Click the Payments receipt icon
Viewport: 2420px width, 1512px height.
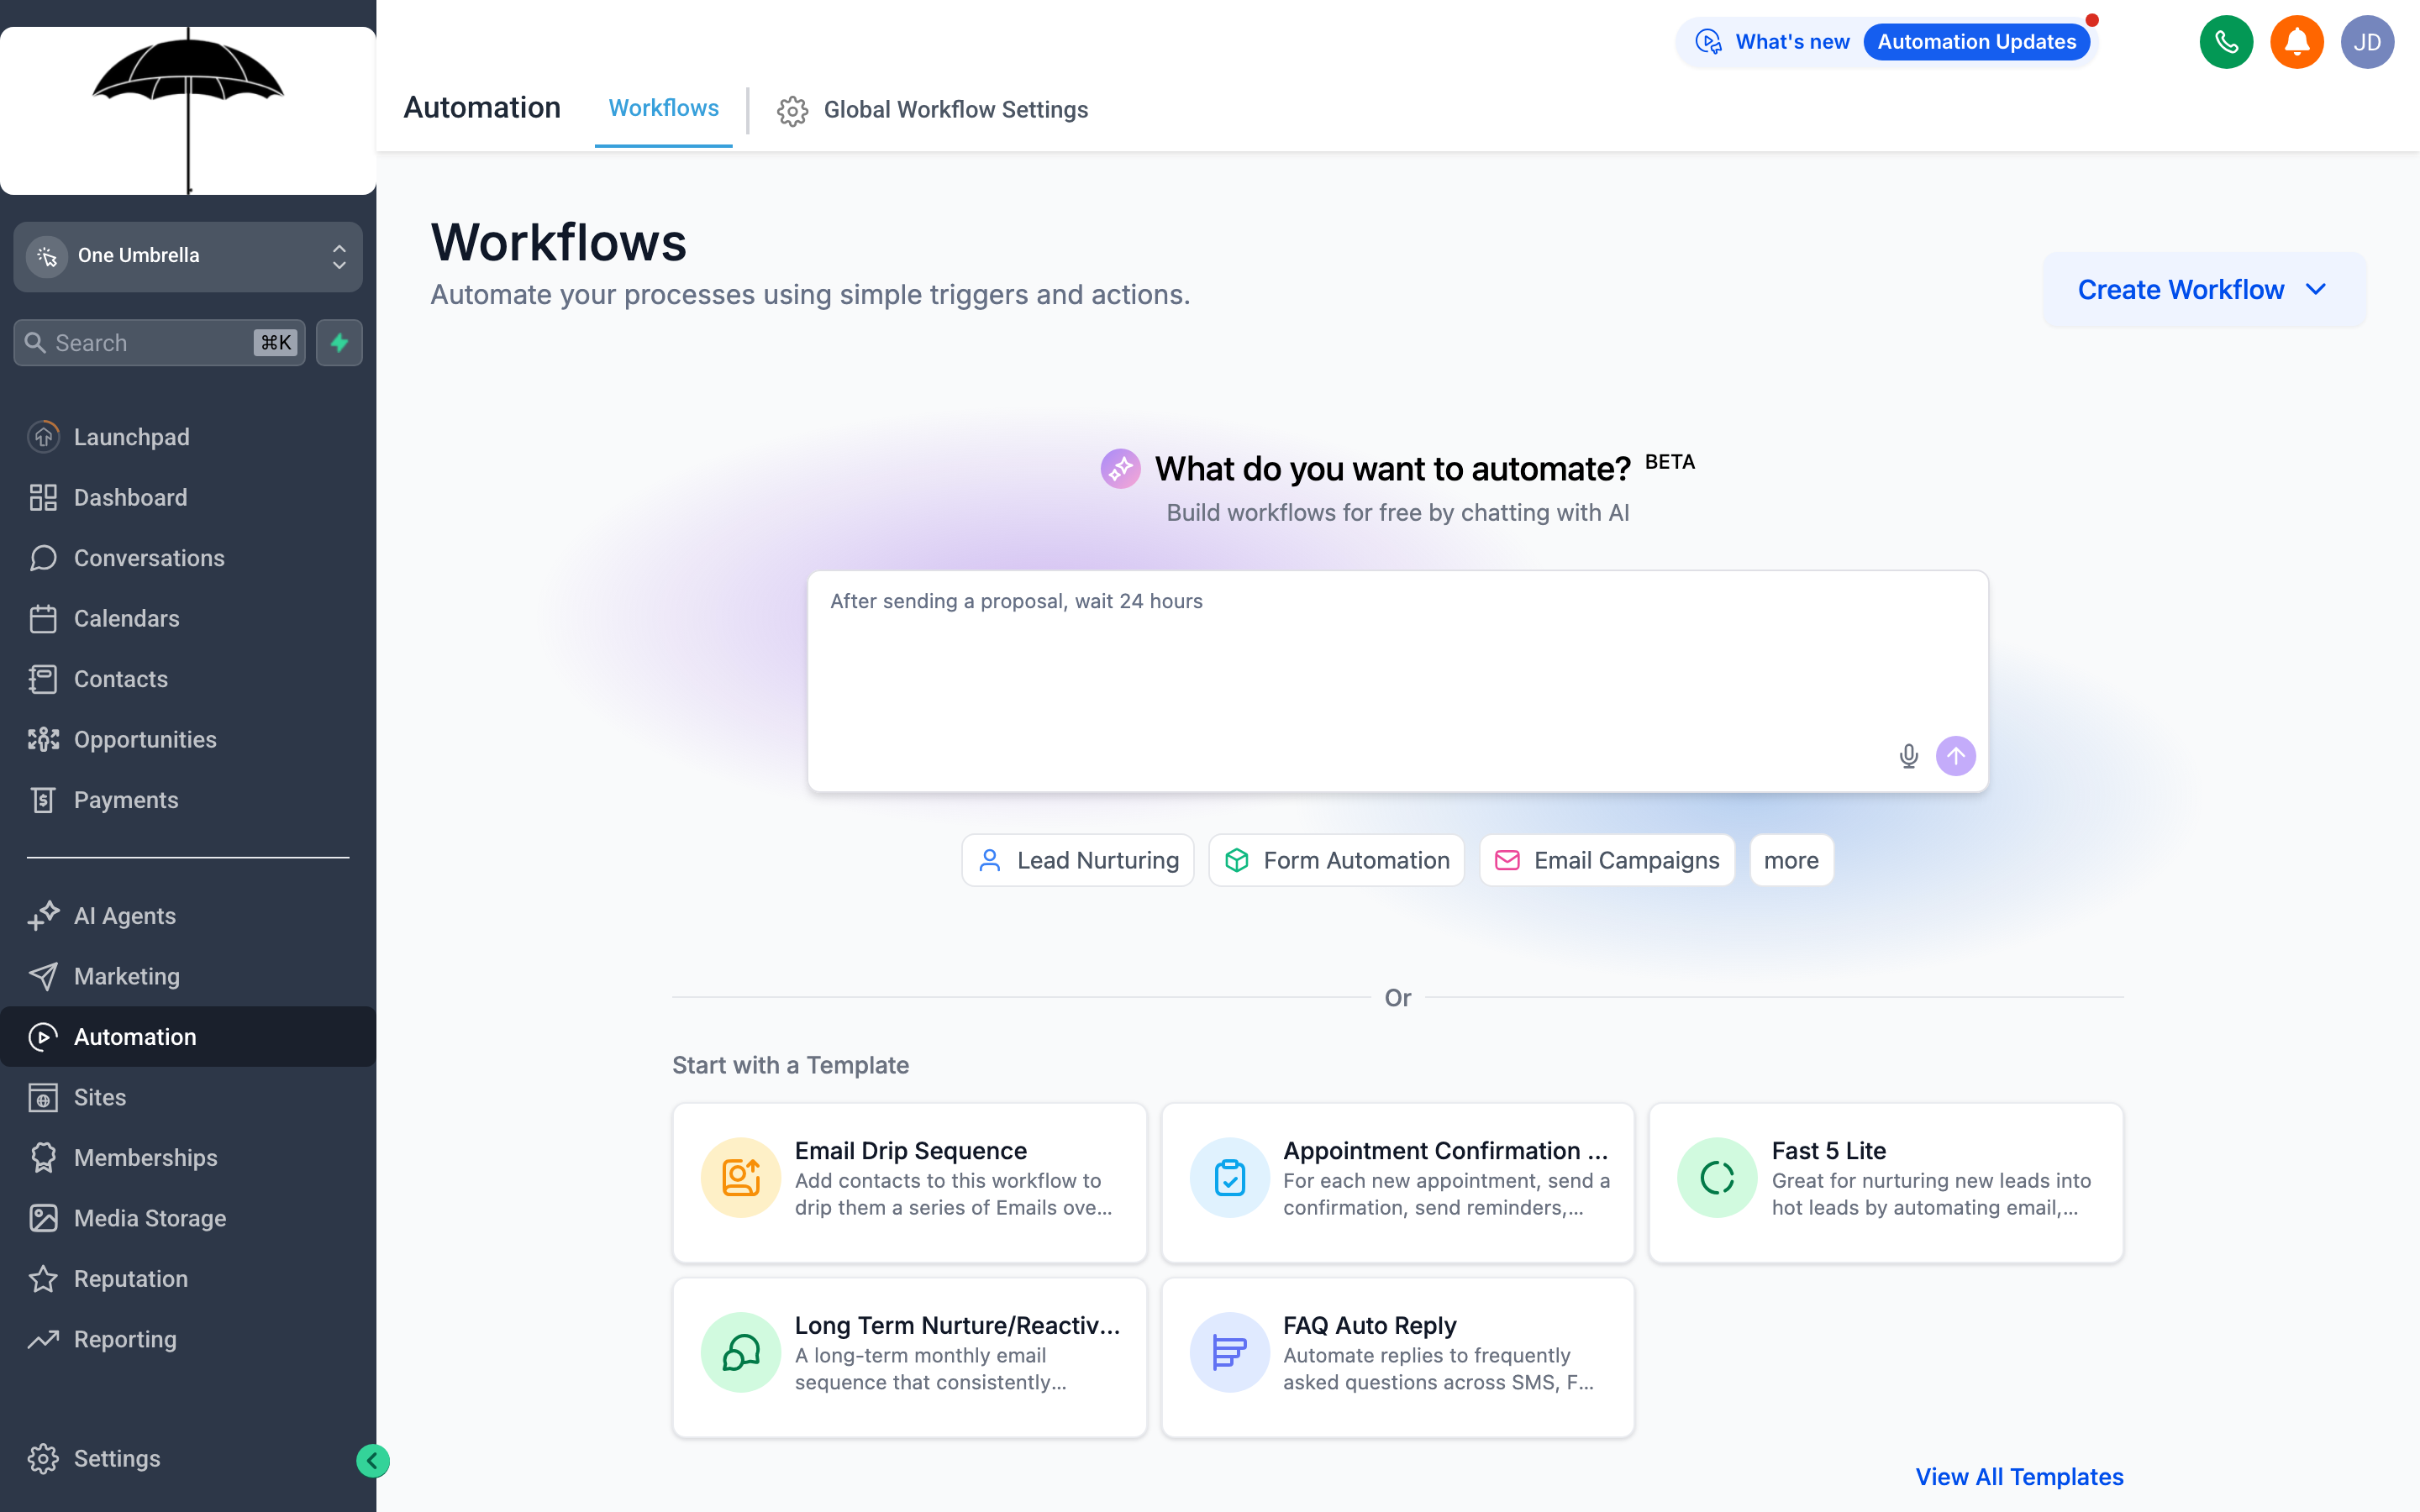click(43, 800)
